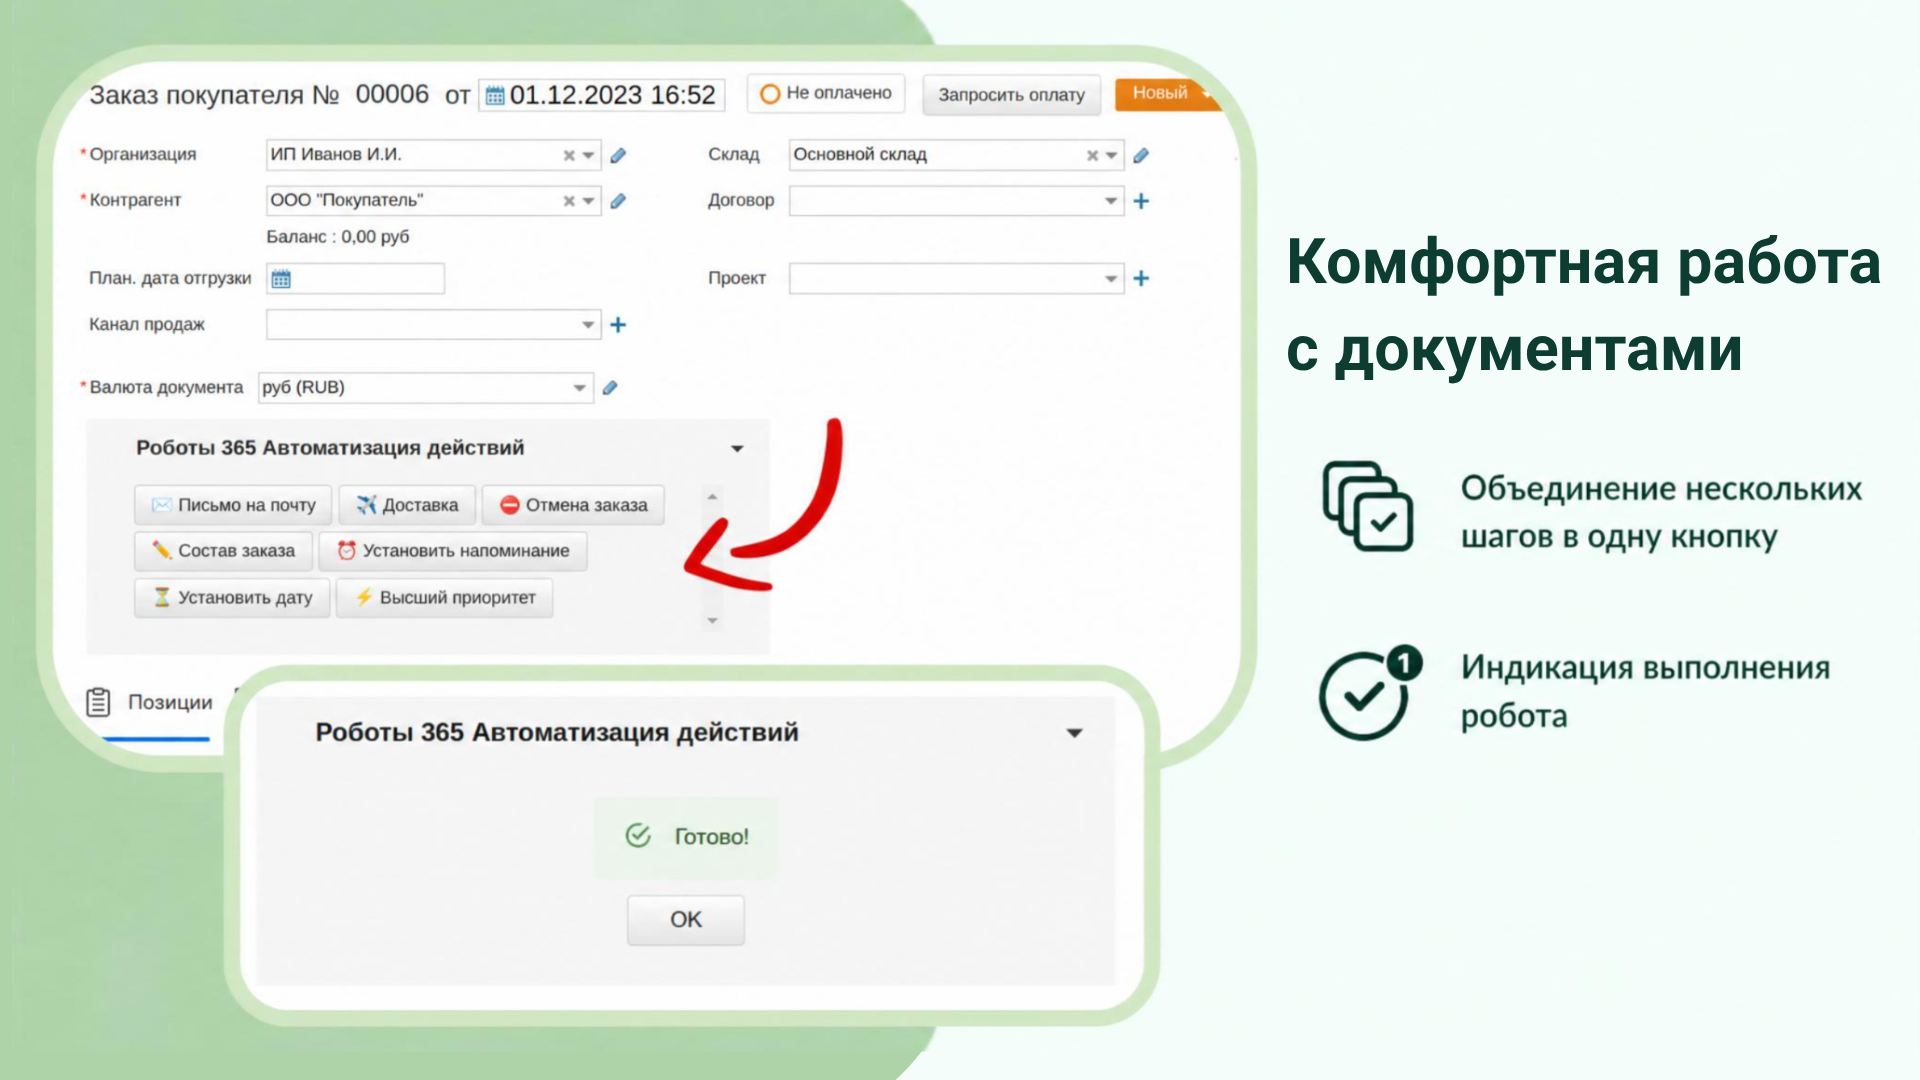Run the Доставка robot button
Image resolution: width=1920 pixels, height=1080 pixels.
click(407, 505)
